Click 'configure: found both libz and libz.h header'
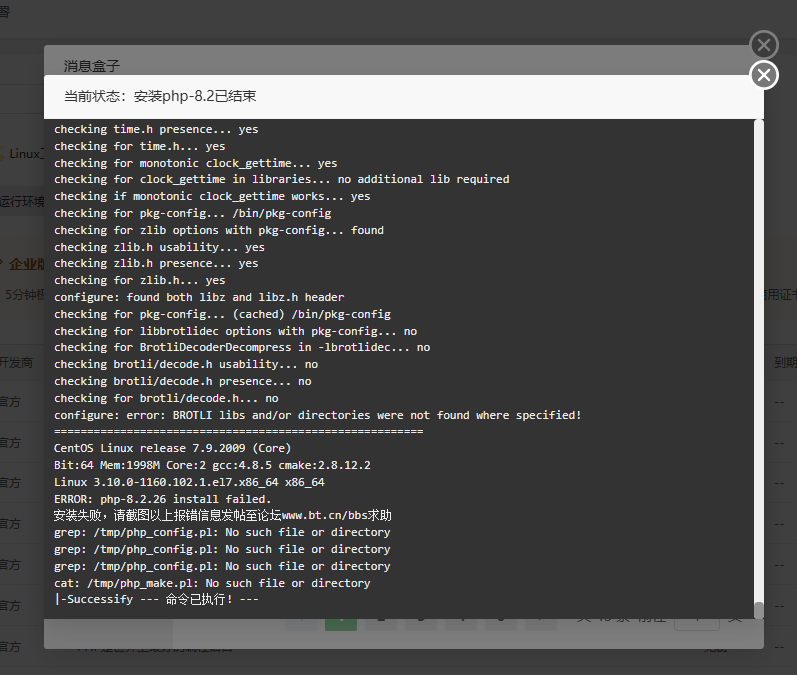797x675 pixels. [x=199, y=297]
